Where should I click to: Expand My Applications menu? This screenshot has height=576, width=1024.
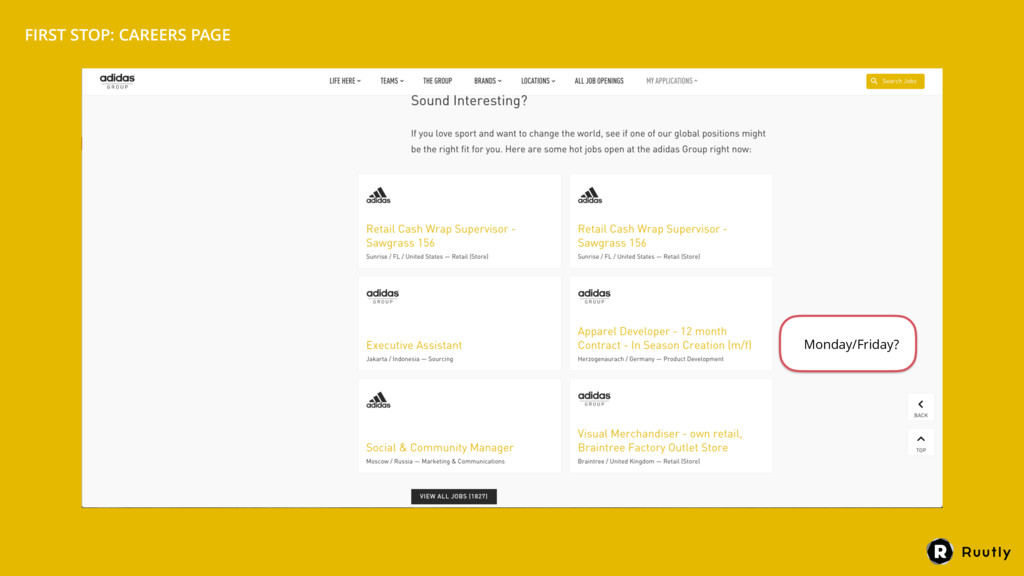tap(672, 81)
